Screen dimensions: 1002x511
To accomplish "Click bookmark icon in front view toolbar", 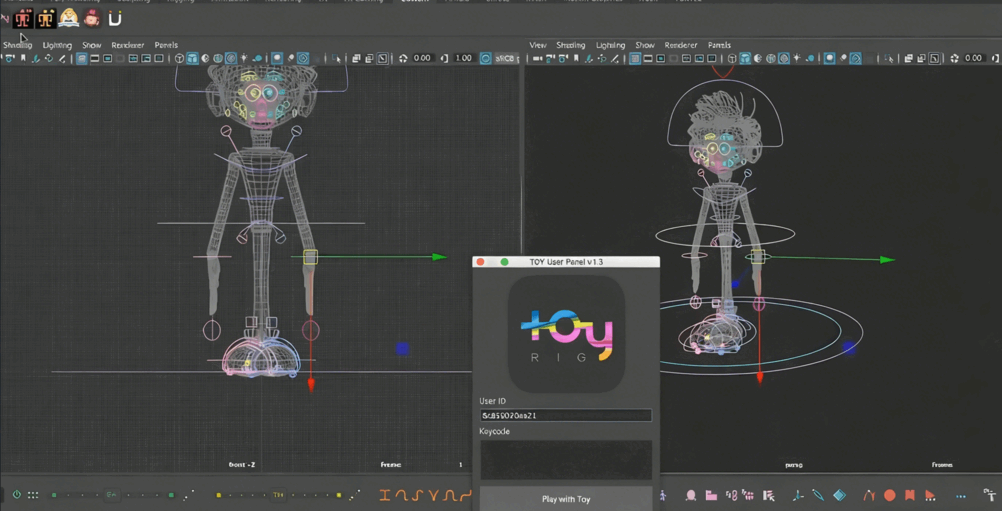I will tap(23, 58).
